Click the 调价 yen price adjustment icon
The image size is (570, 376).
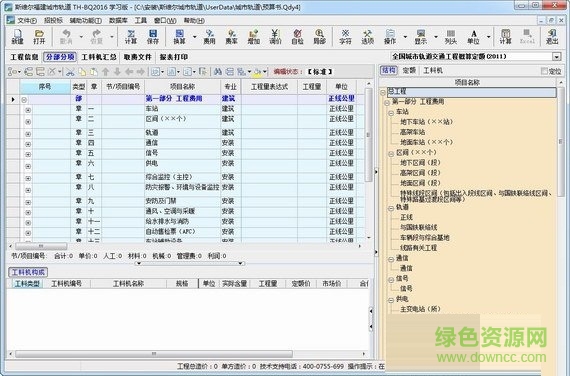point(275,37)
